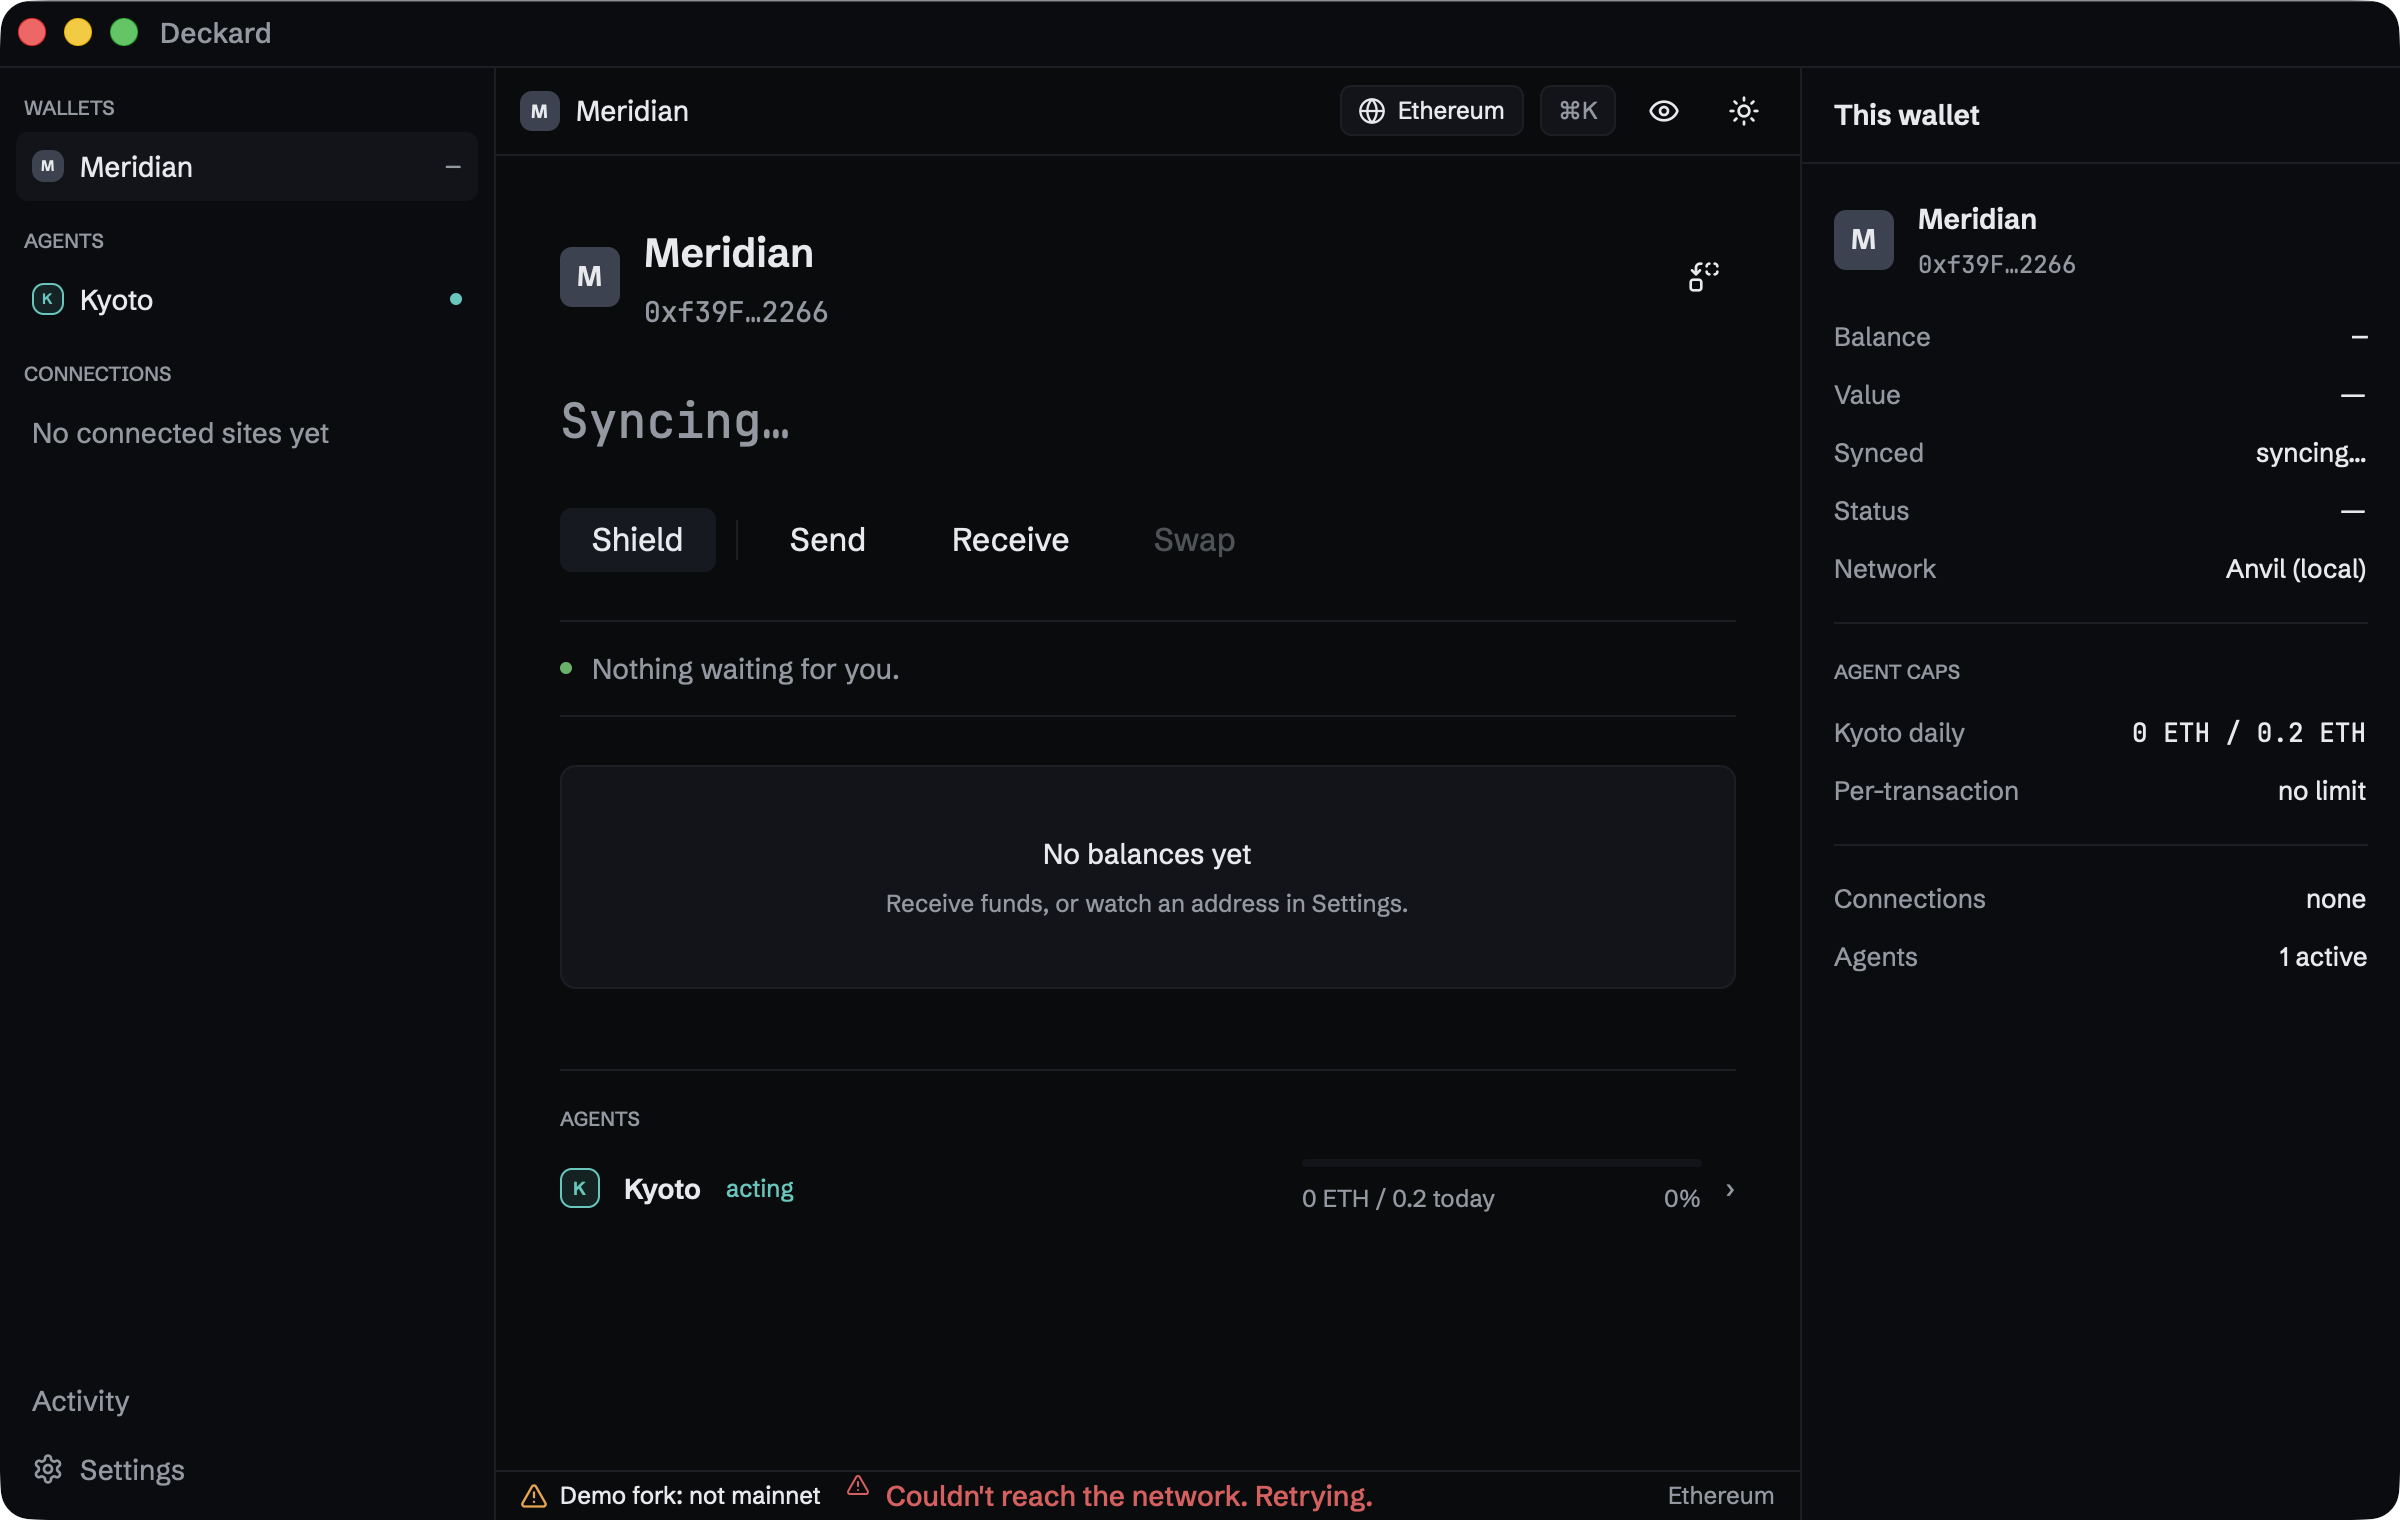Expand Kyoto agent row chevron

click(1730, 1189)
